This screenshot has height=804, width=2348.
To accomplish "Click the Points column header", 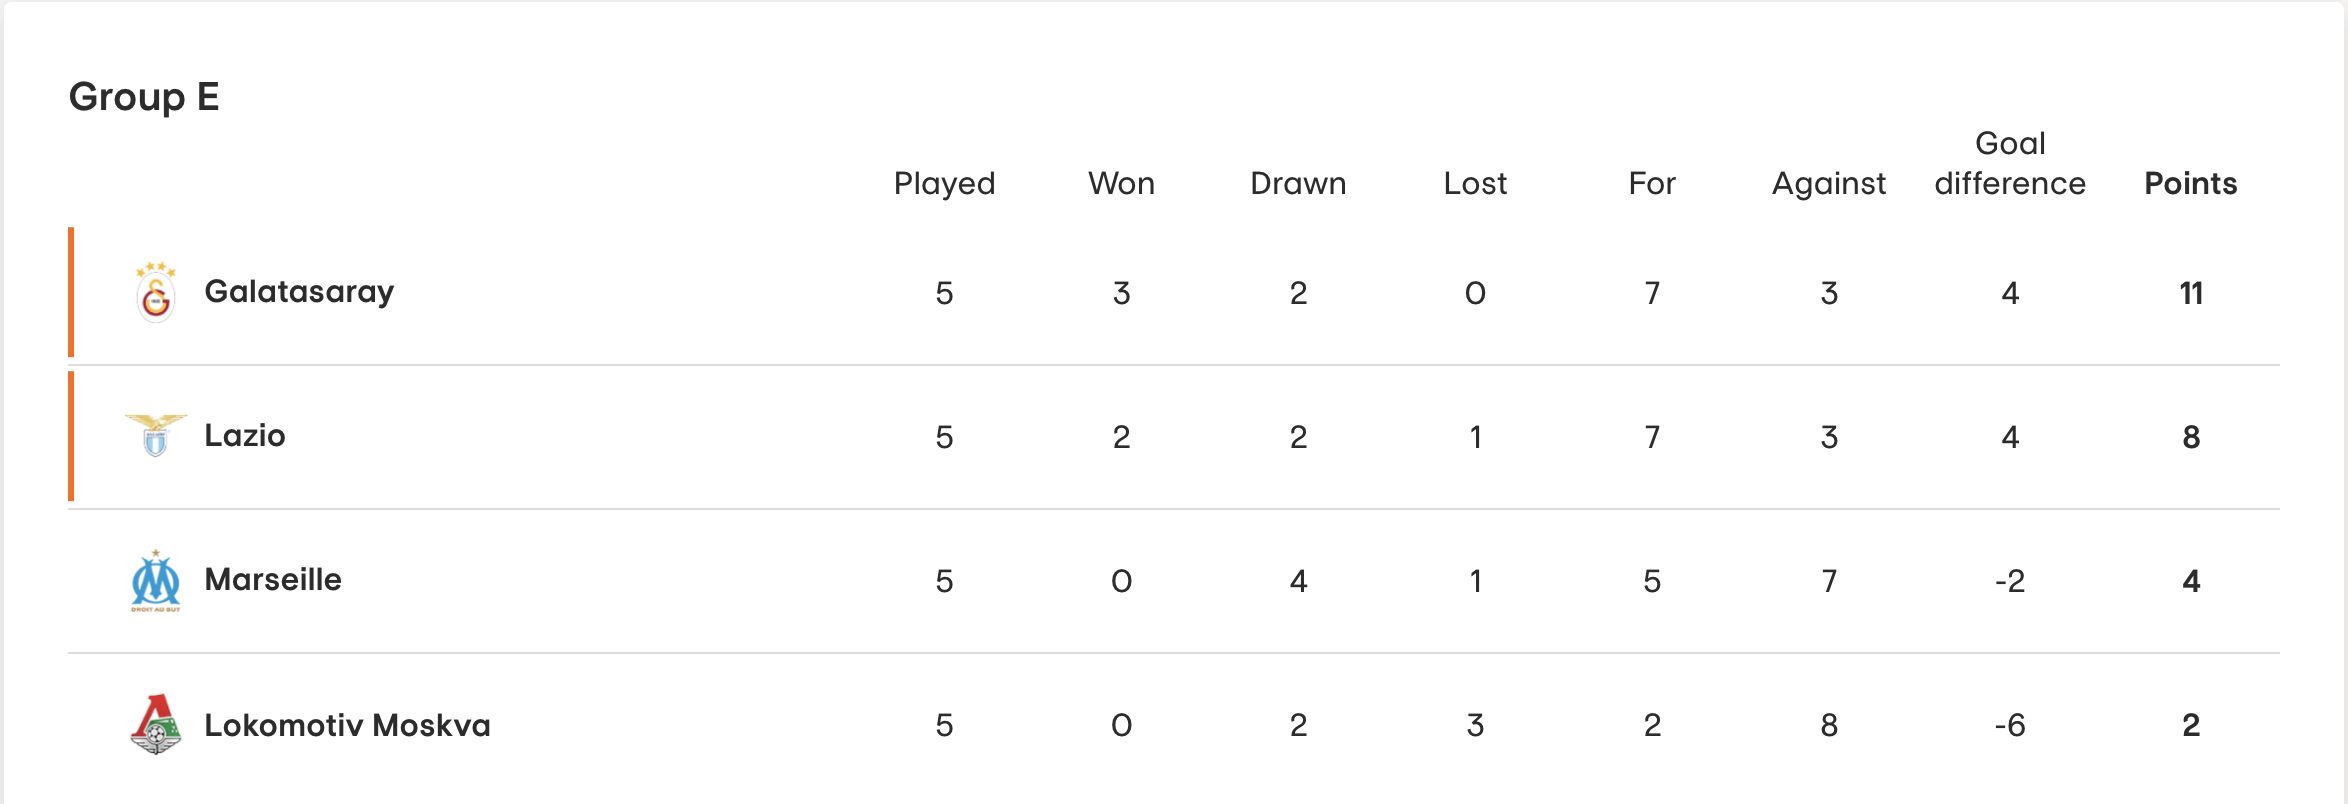I will [x=2190, y=183].
